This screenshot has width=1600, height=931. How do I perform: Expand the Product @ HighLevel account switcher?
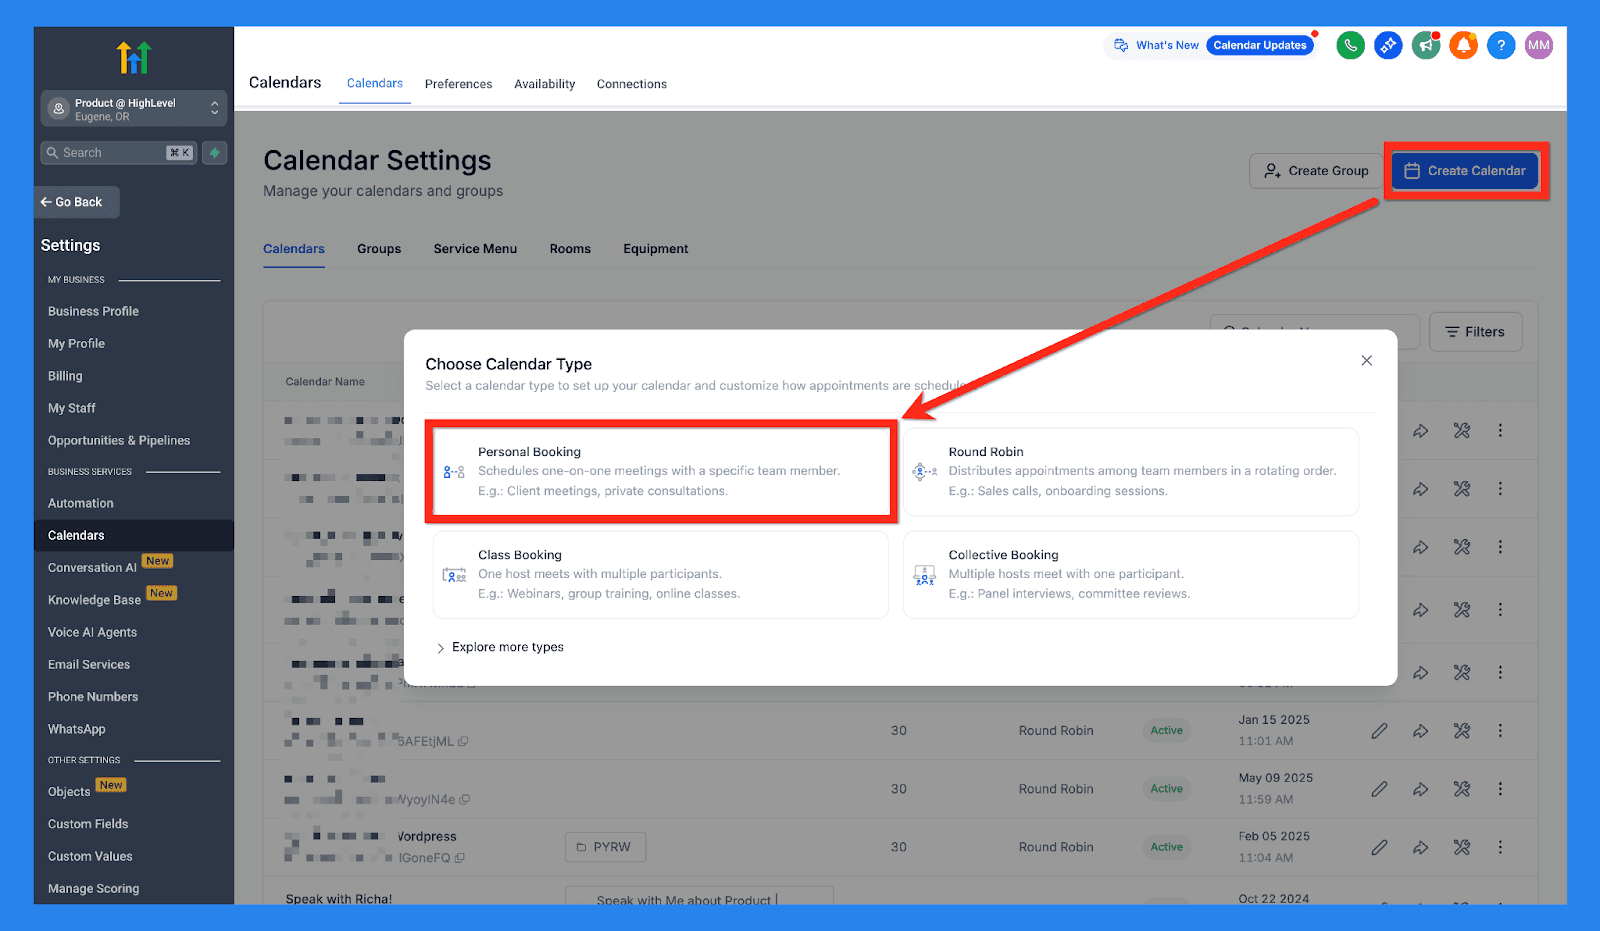[x=134, y=109]
